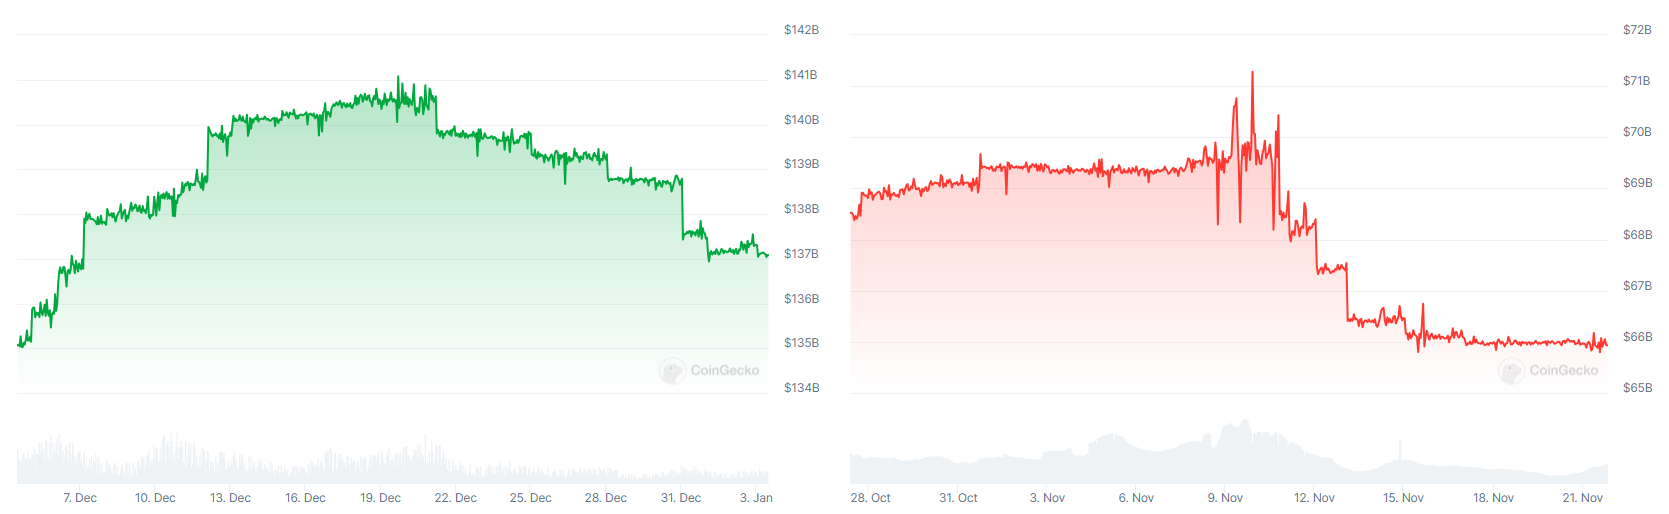
Task: Click the $138B axis label
Action: (x=801, y=209)
